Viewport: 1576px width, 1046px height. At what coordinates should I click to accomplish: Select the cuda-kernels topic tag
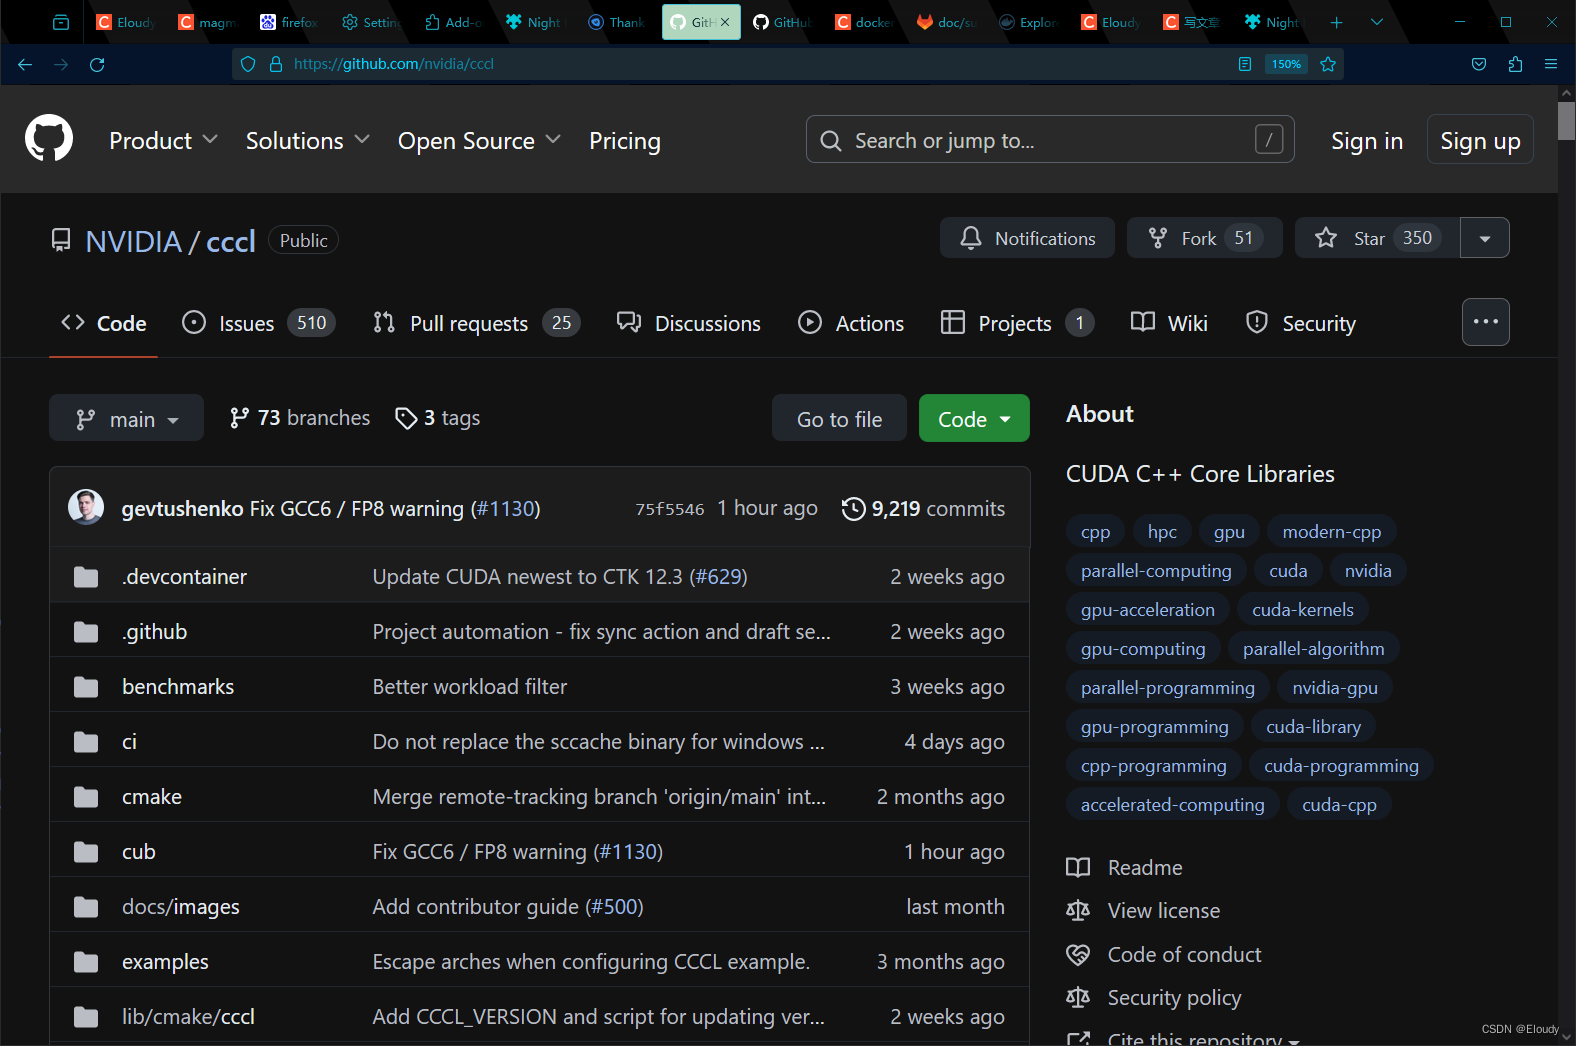click(x=1303, y=610)
